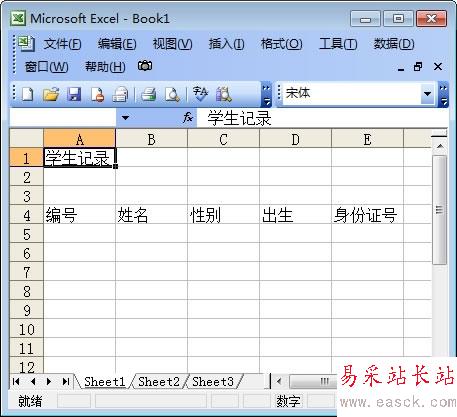Save the workbook with the floppy disk icon

click(x=74, y=94)
